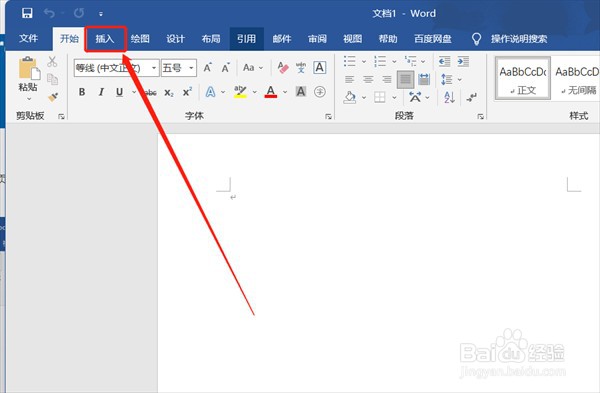Undo the last action
Image resolution: width=600 pixels, height=393 pixels.
49,13
